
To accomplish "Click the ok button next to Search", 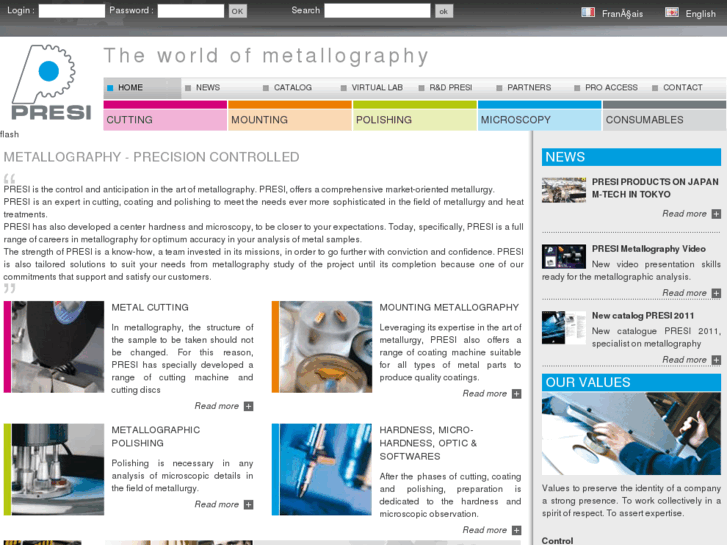I will point(444,11).
